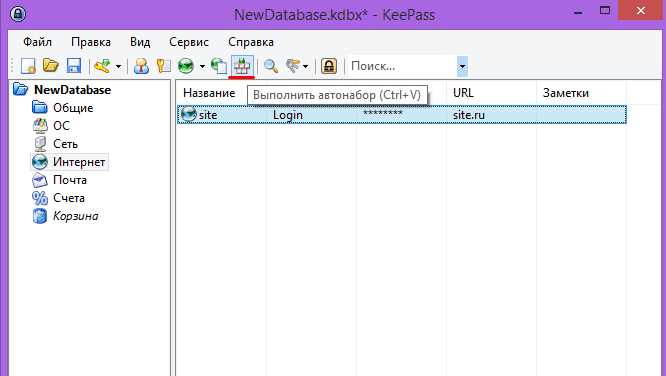Click the Login user name cell

tap(288, 115)
